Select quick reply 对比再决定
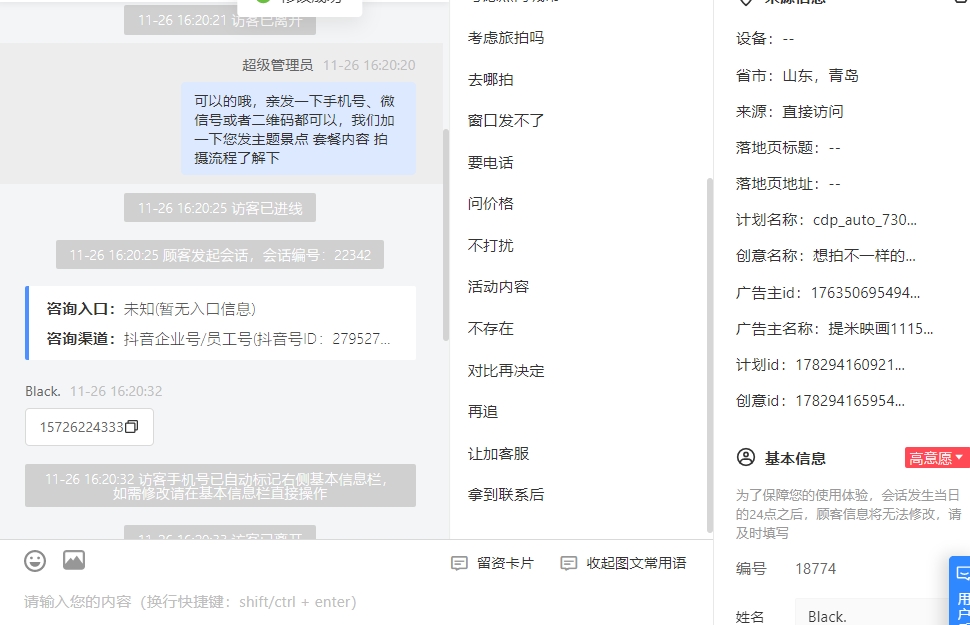Screen dimensions: 970x625 (x=506, y=371)
